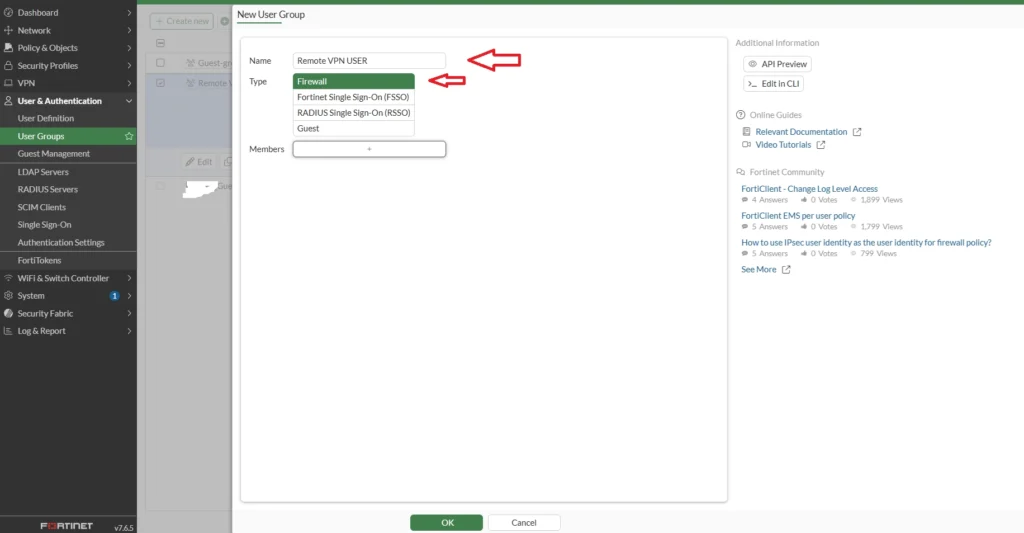
Task: Open the IPsec user identity community post
Action: [x=866, y=242]
